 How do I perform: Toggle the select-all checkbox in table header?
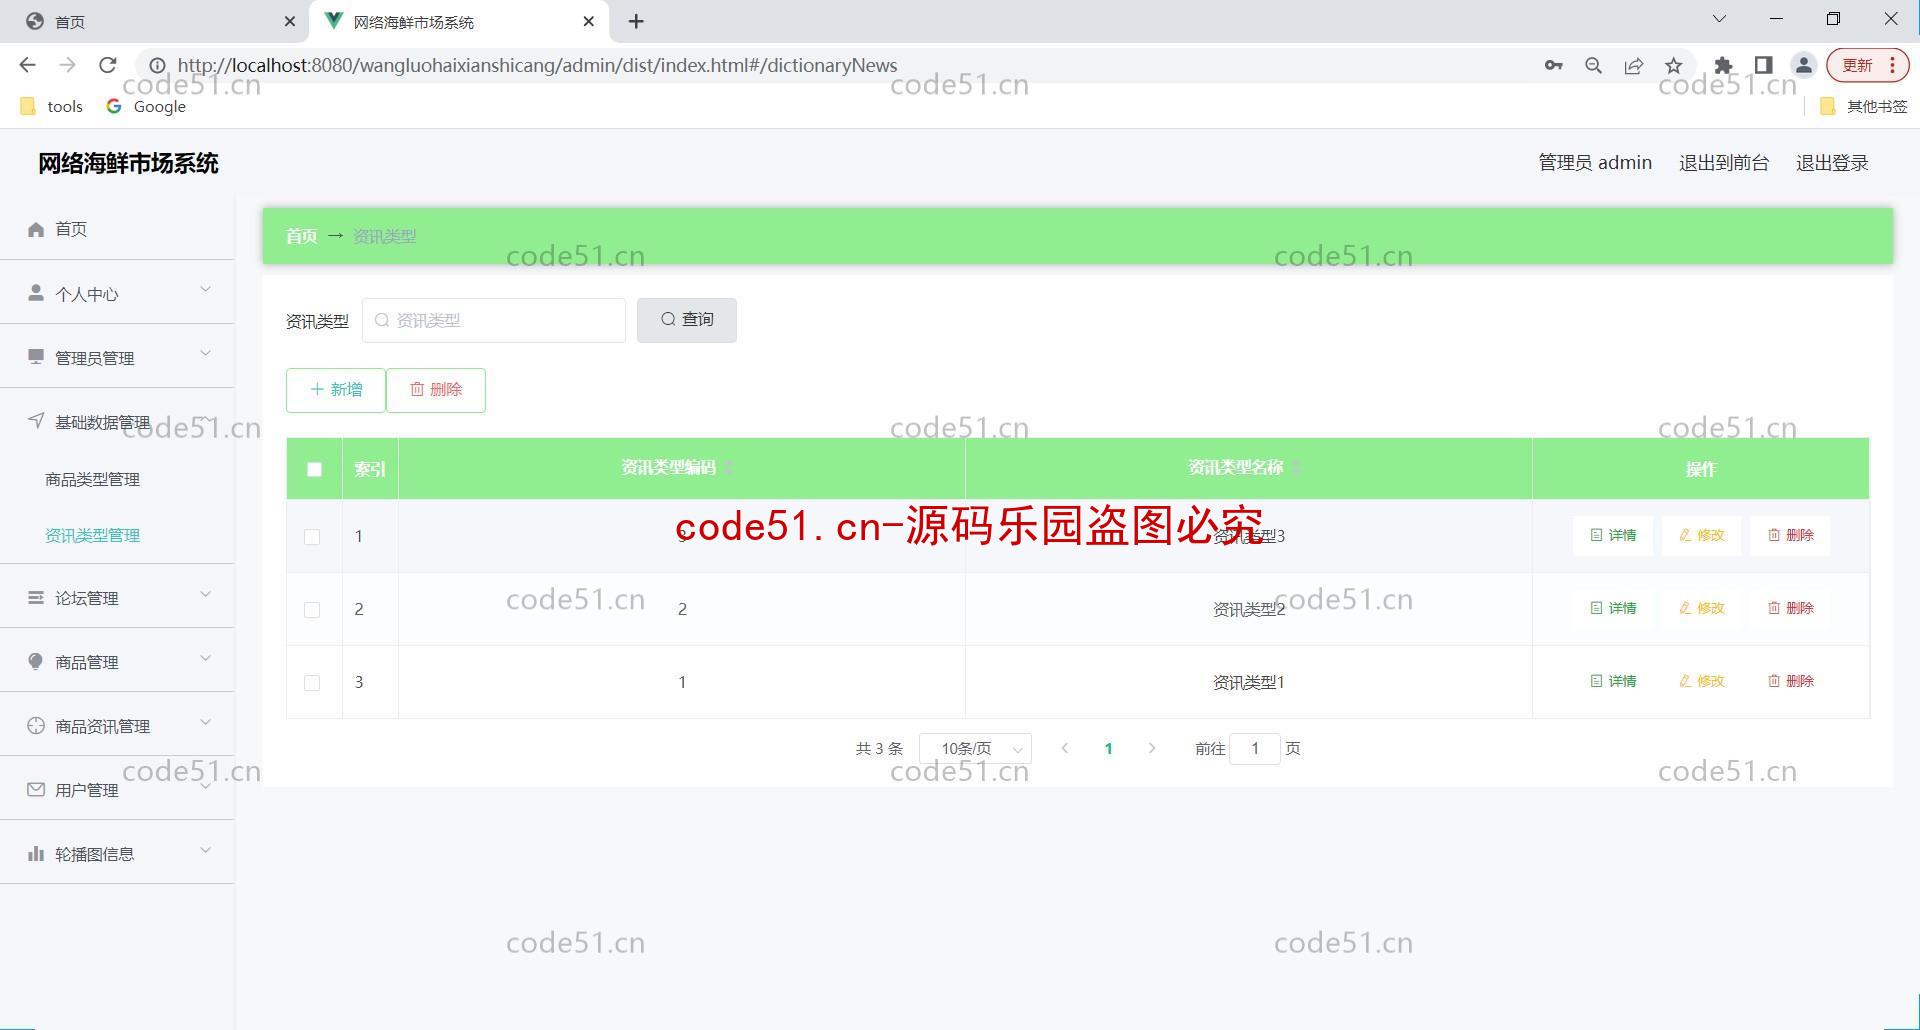point(314,469)
